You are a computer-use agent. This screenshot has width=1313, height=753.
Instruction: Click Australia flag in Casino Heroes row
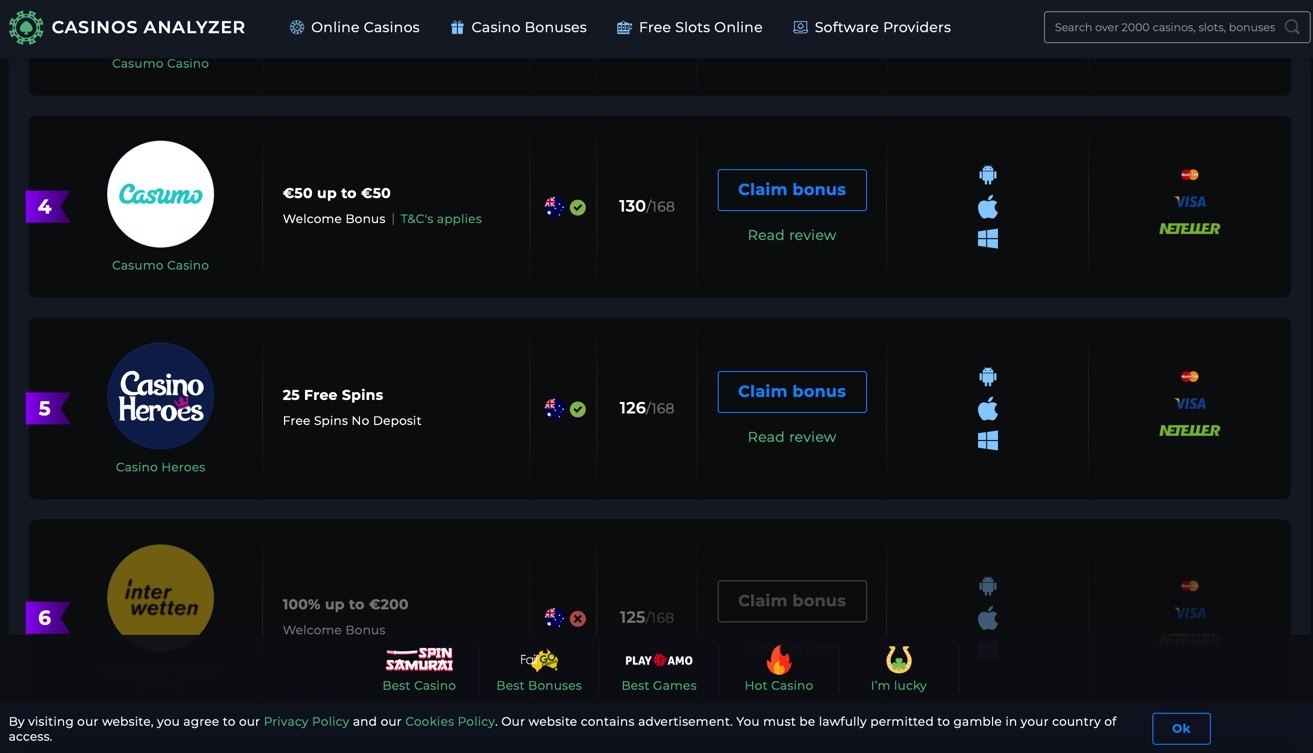click(x=555, y=408)
